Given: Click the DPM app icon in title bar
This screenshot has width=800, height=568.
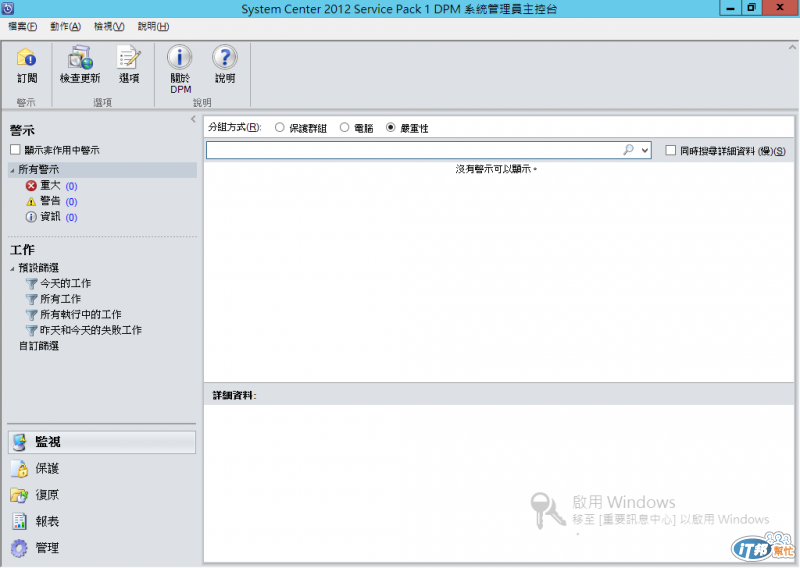Looking at the screenshot, I should pyautogui.click(x=8, y=8).
